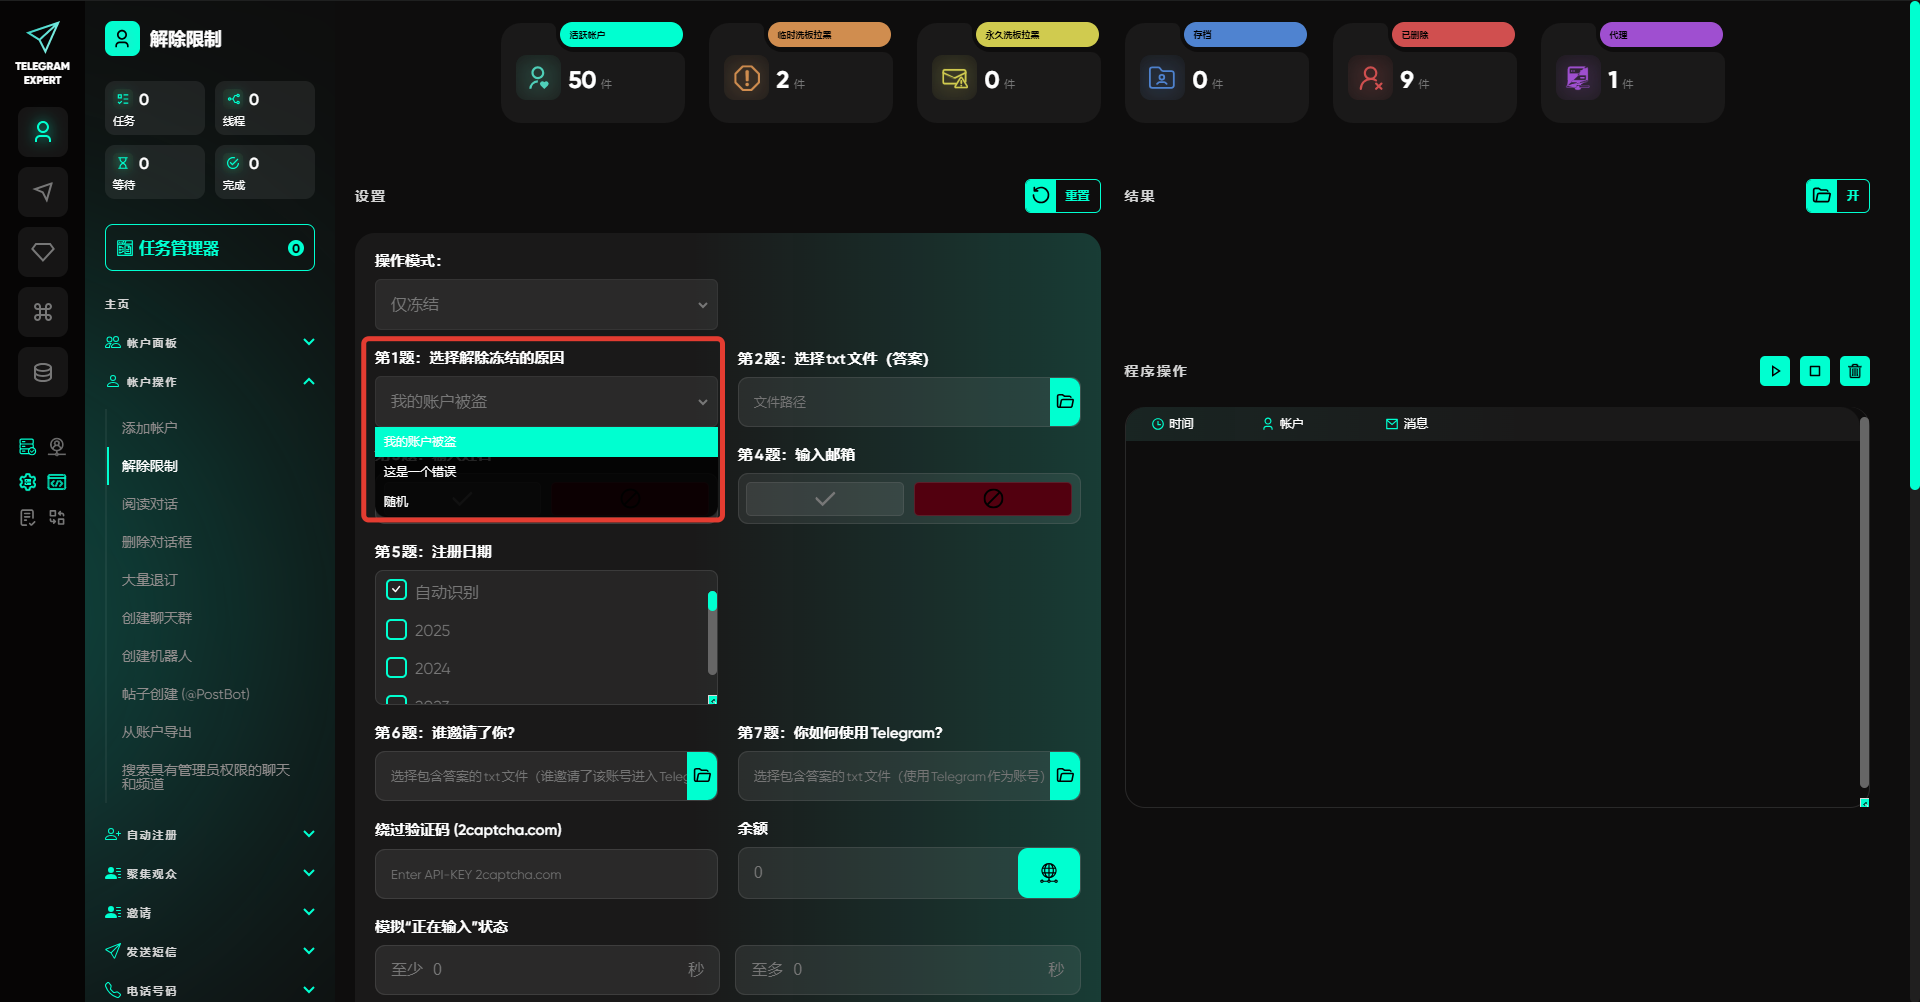Open 创建聊天群 in sidebar
Screen dimensions: 1920x1002
pos(157,618)
